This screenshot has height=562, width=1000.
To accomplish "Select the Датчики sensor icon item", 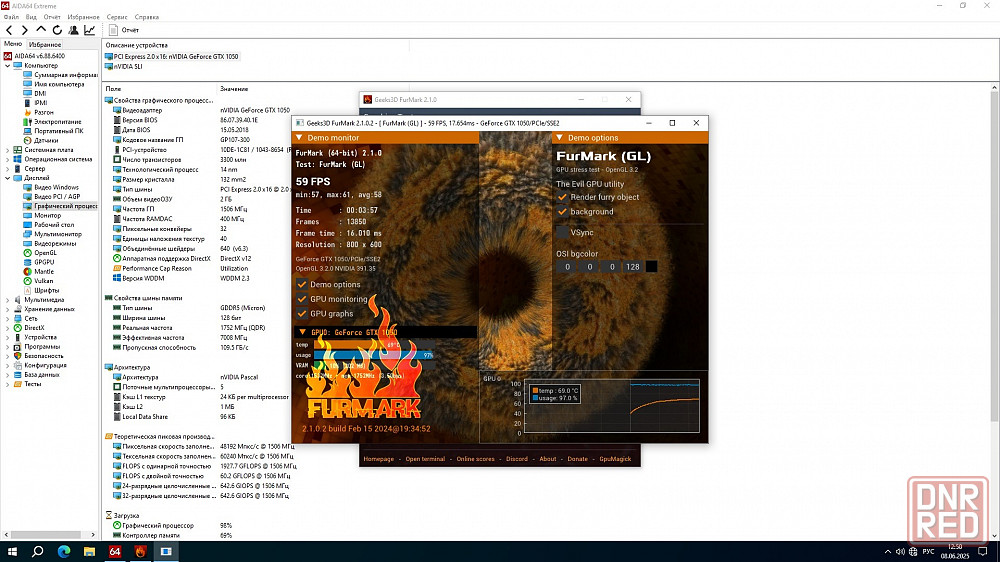I will click(x=27, y=140).
